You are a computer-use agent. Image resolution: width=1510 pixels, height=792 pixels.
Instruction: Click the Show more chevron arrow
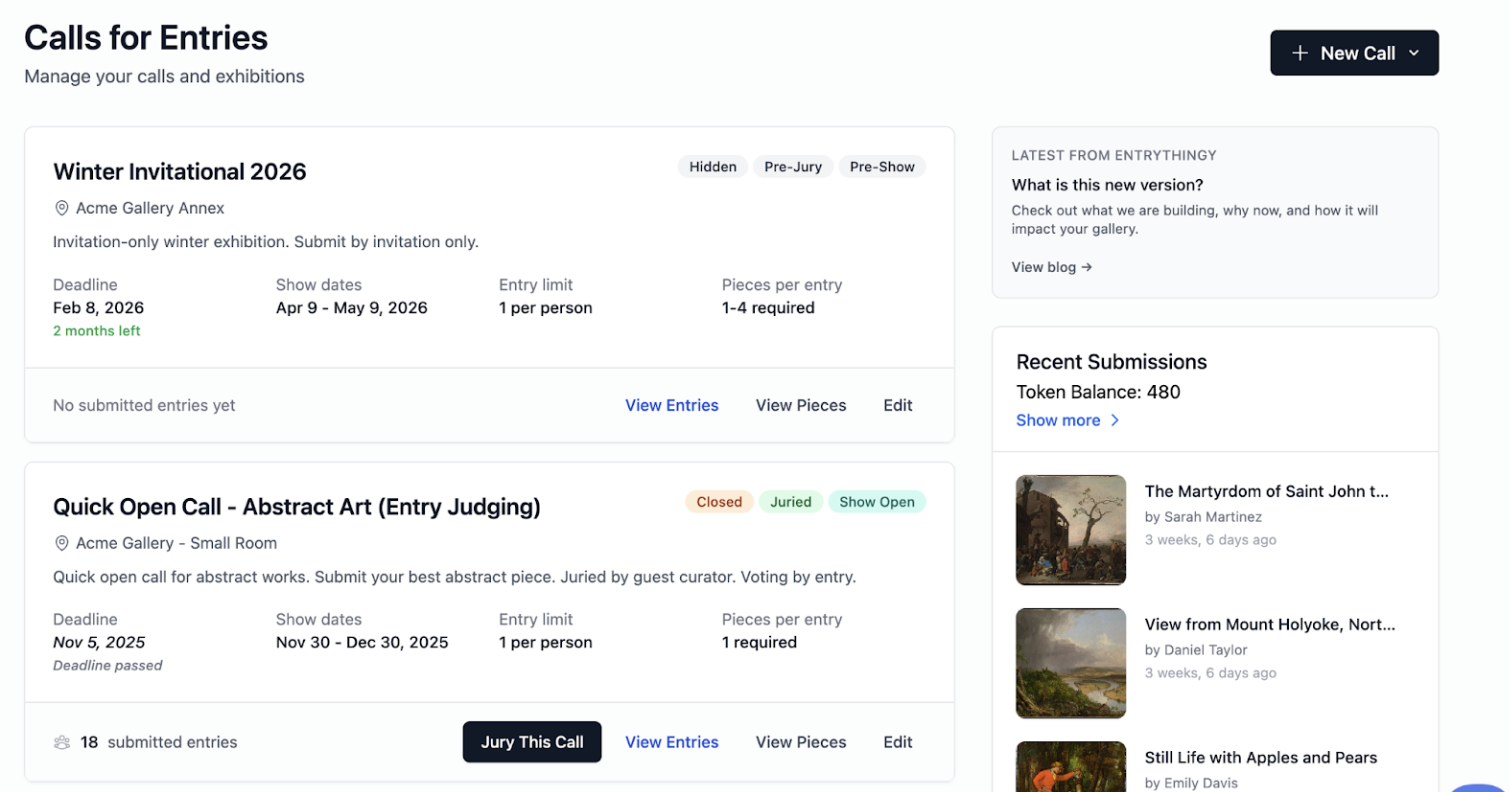tap(1115, 420)
